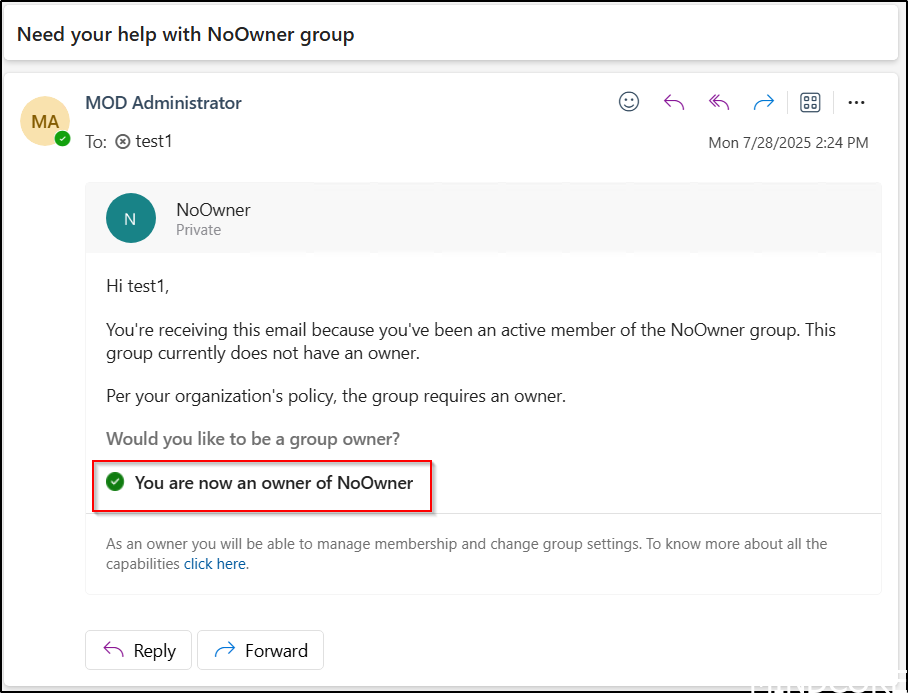Click the green checkmark confirmation icon
This screenshot has height=693, width=908.
click(116, 482)
